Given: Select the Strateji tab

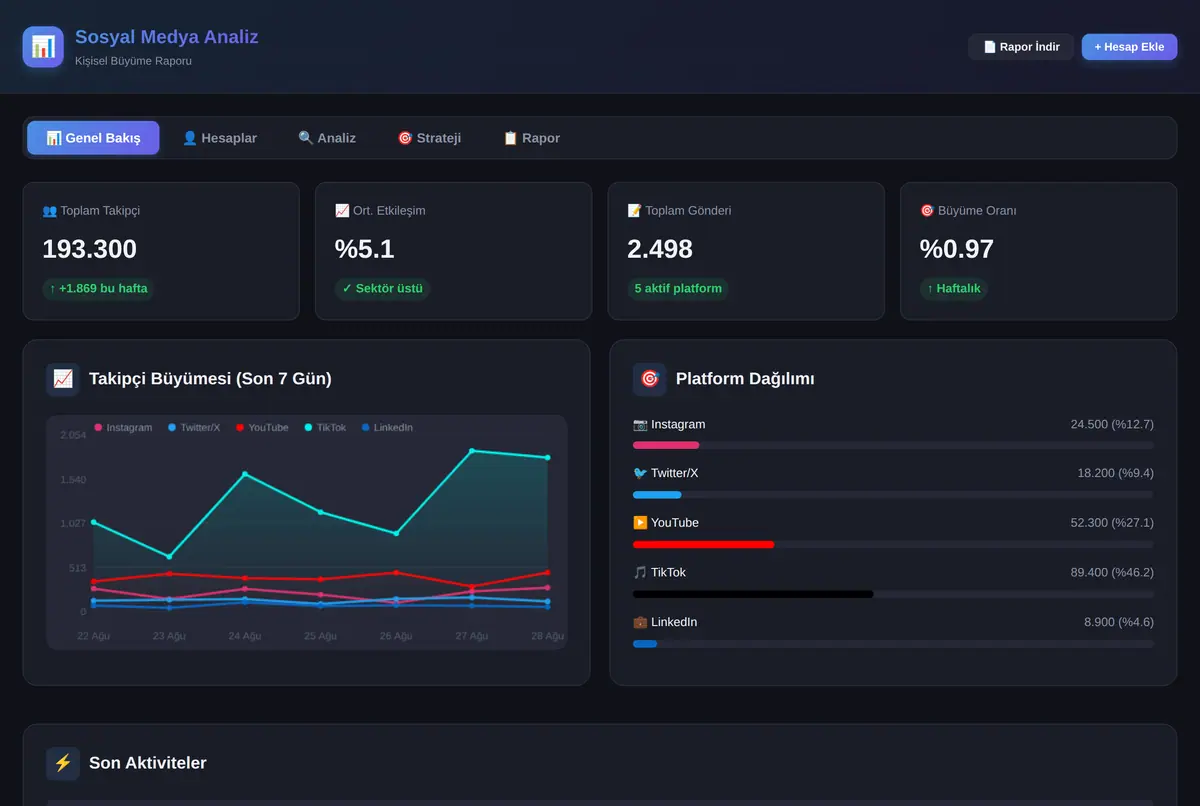Looking at the screenshot, I should point(429,138).
